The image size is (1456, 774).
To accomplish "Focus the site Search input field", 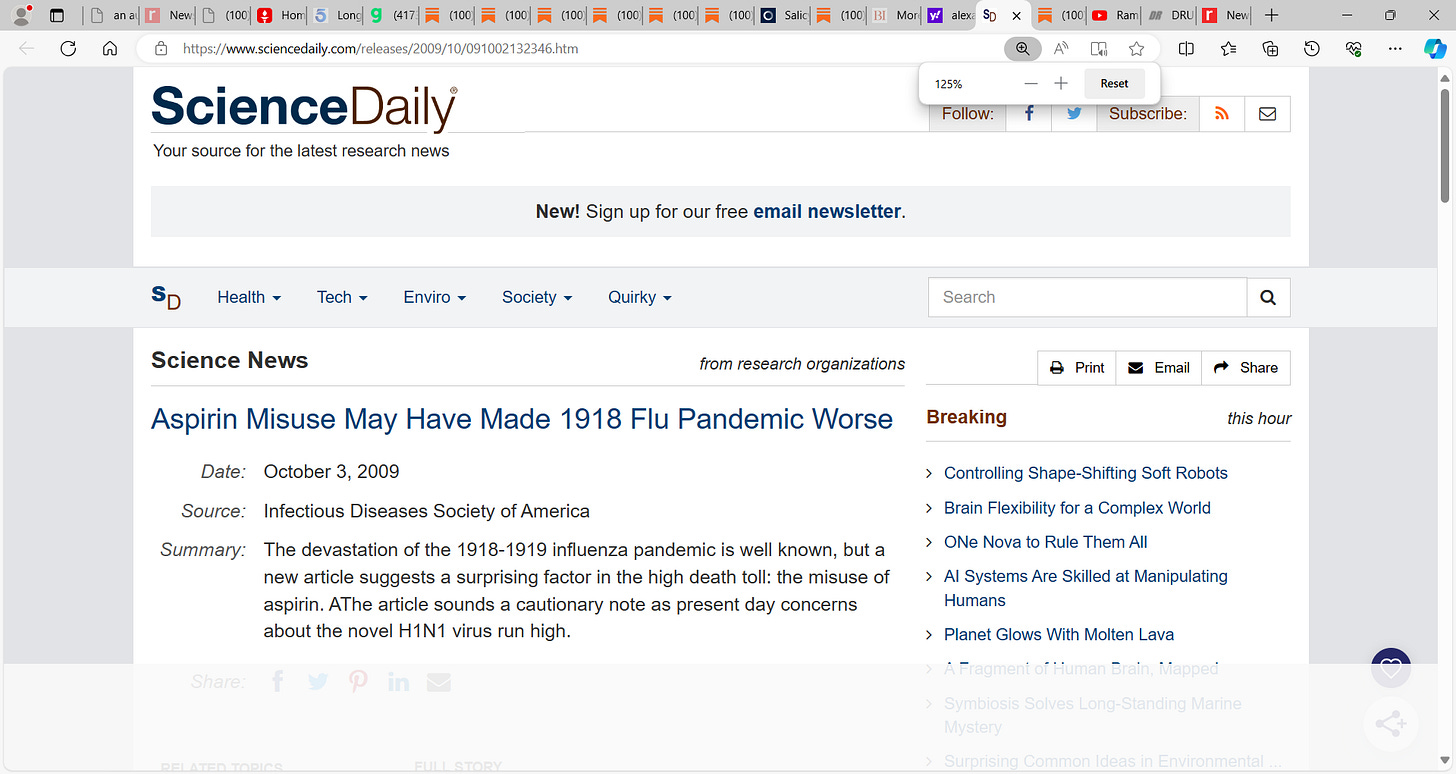I will [1087, 297].
